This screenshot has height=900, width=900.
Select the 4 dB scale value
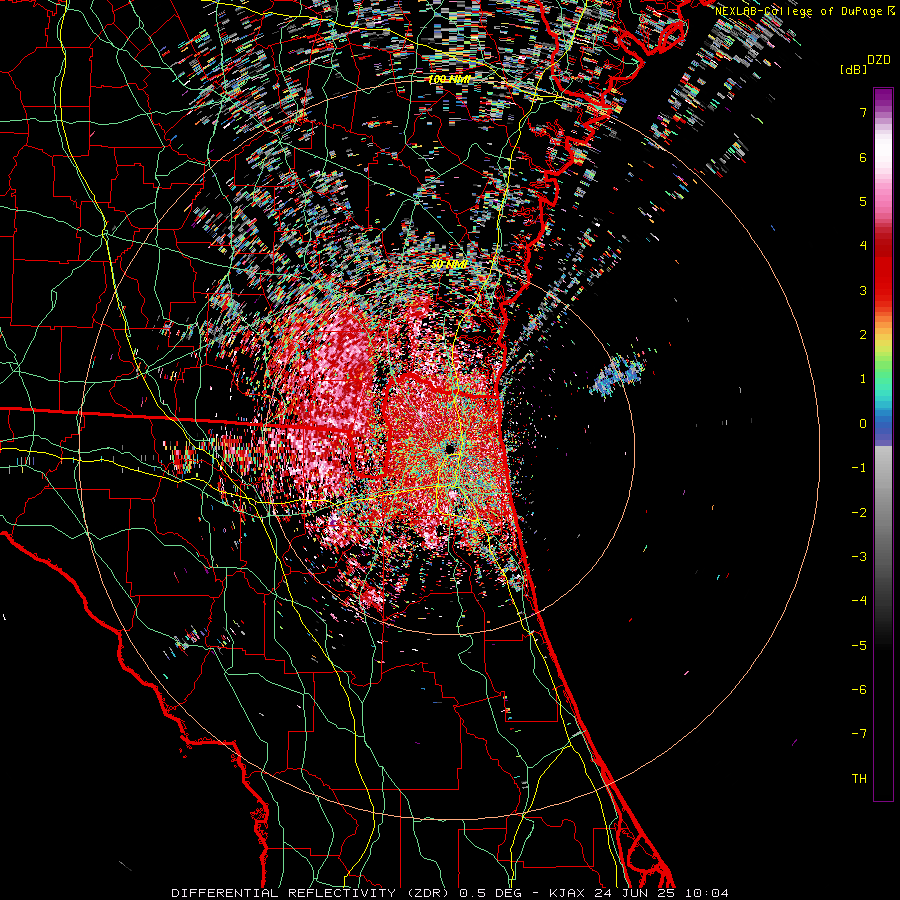coord(863,246)
